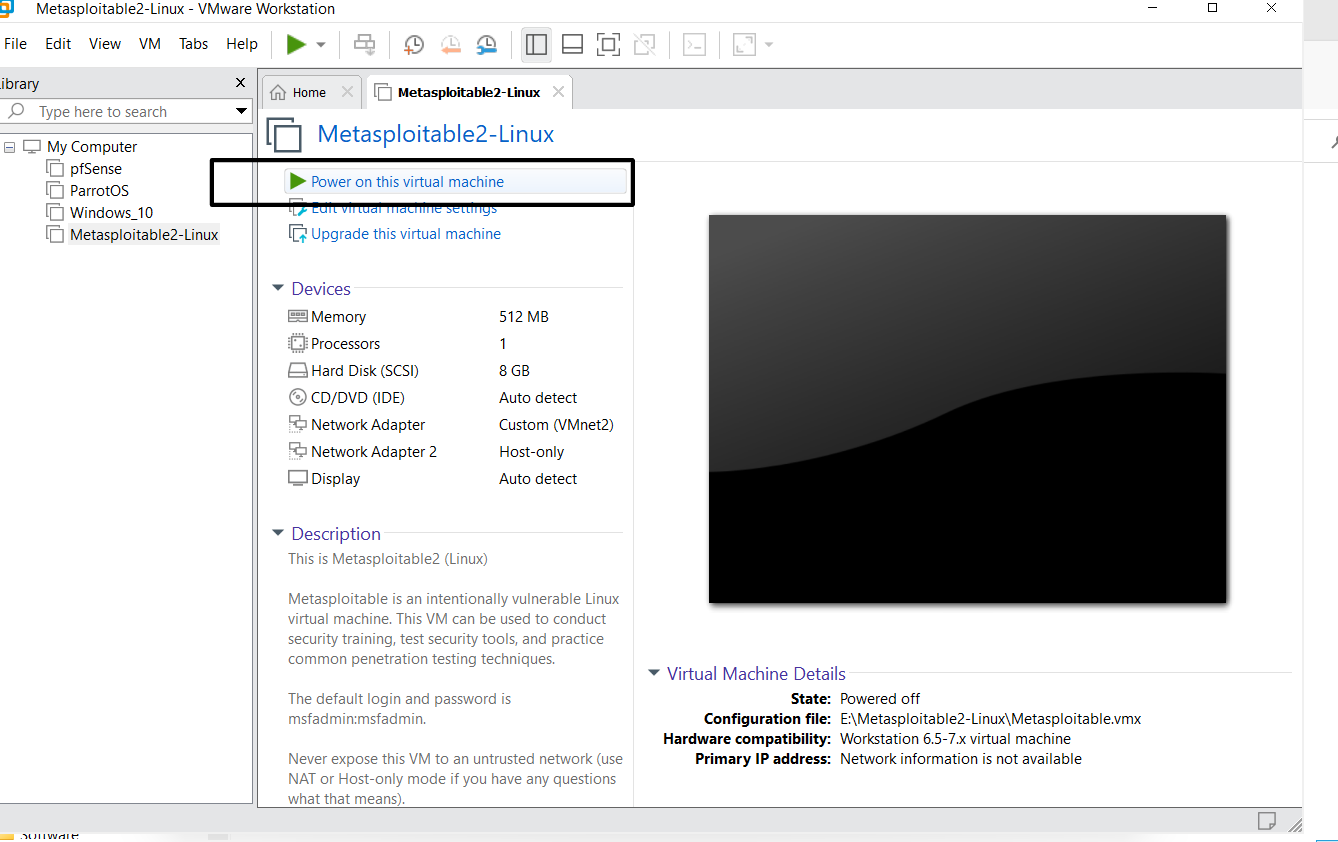Select the ParrotOS virtual machine
This screenshot has height=842, width=1338.
coord(99,191)
